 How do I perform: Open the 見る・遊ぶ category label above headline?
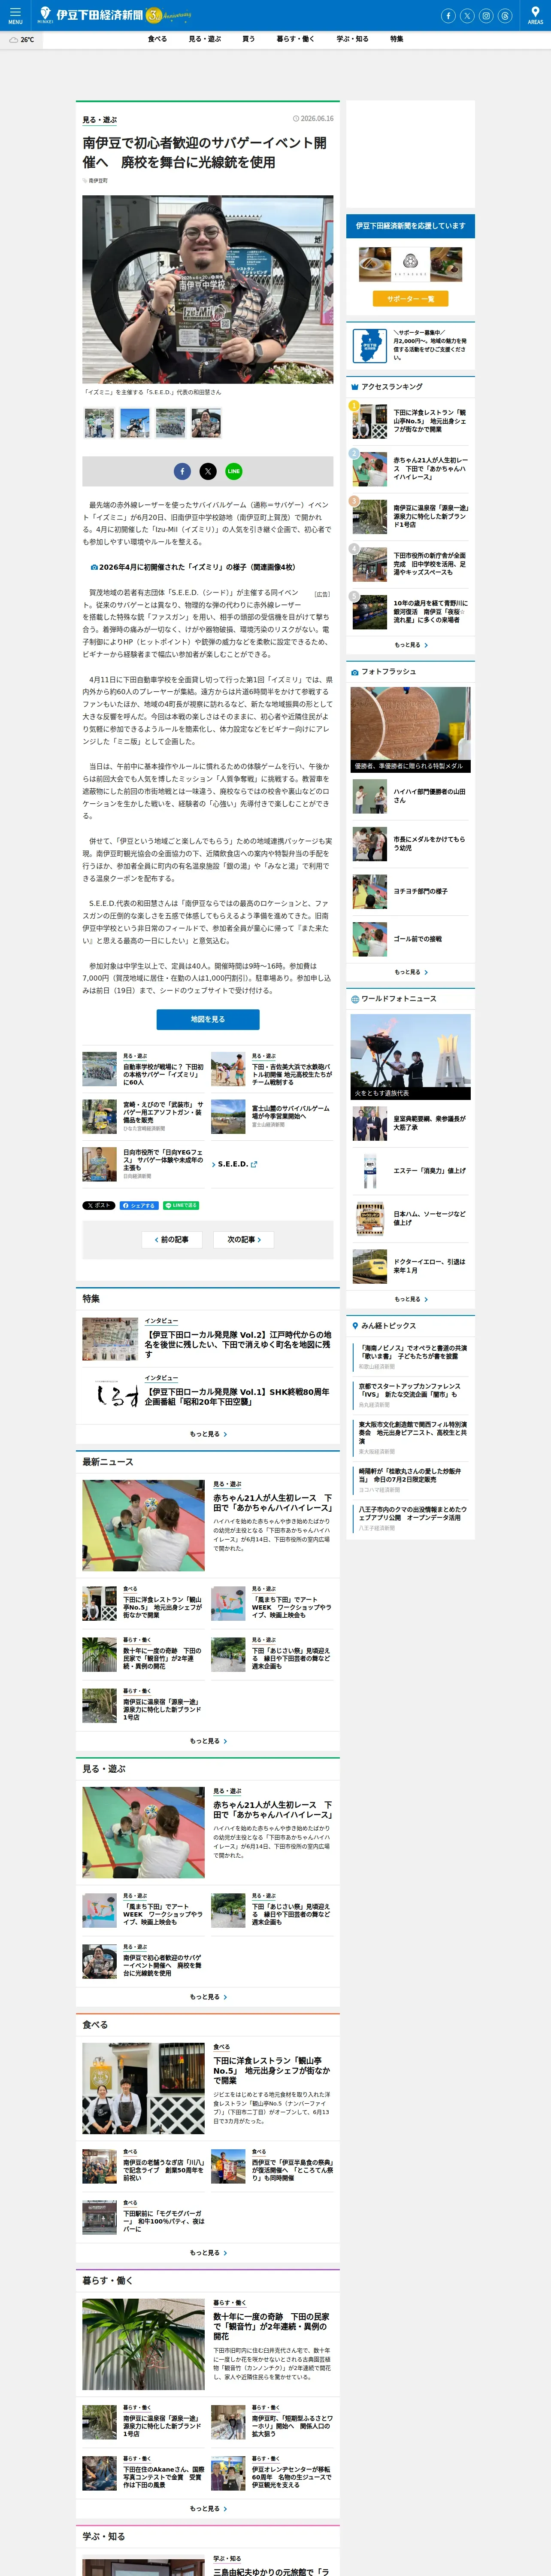pyautogui.click(x=100, y=120)
